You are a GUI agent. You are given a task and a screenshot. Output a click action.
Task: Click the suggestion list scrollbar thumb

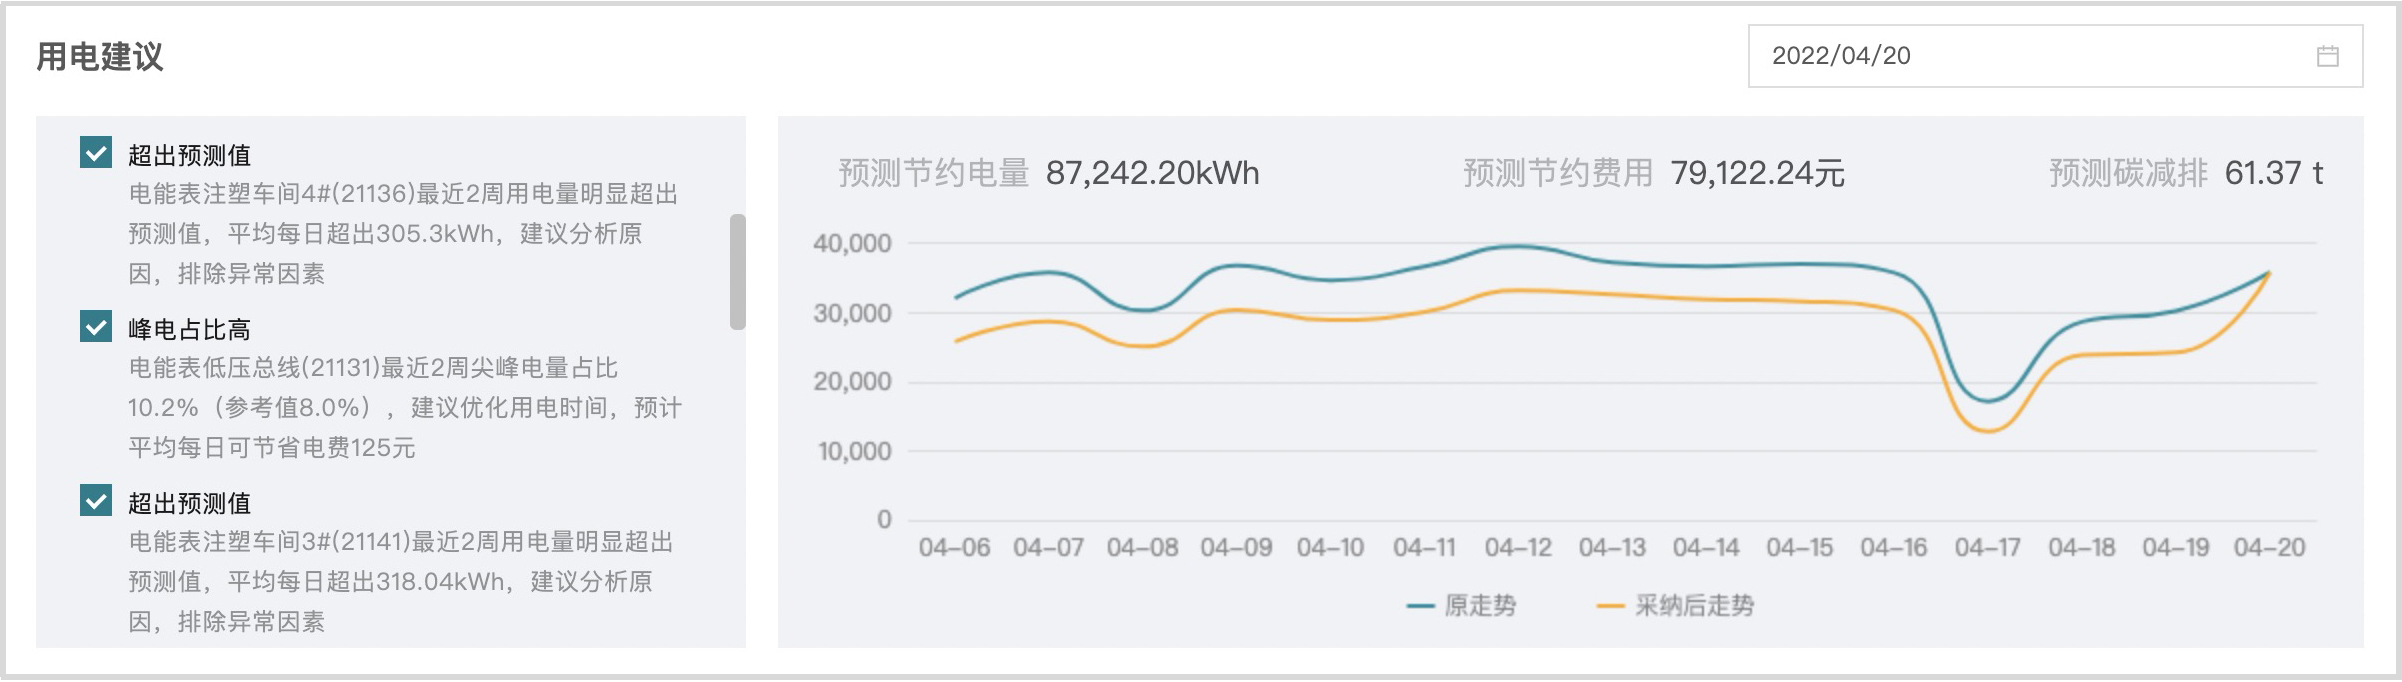point(737,271)
